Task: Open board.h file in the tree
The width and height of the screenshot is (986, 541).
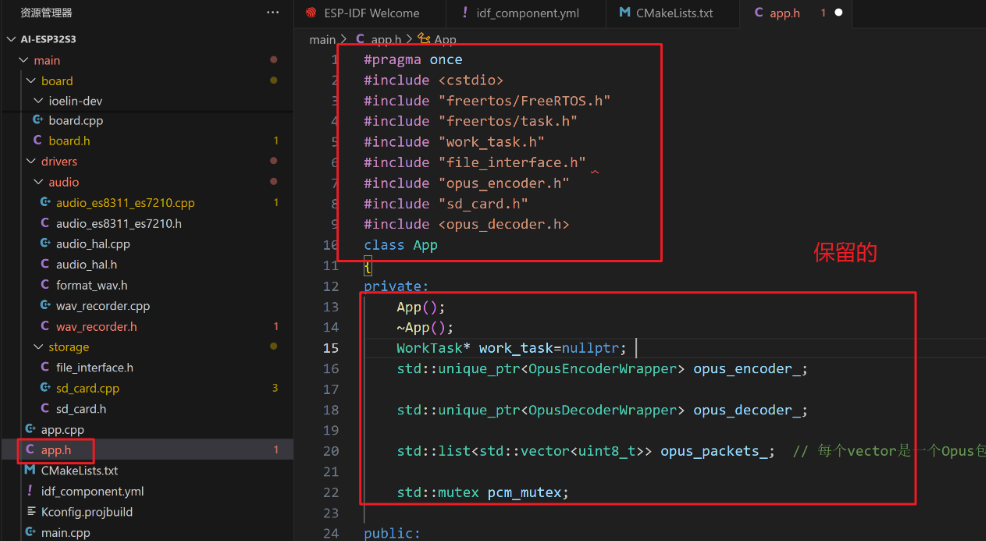Action: click(69, 141)
